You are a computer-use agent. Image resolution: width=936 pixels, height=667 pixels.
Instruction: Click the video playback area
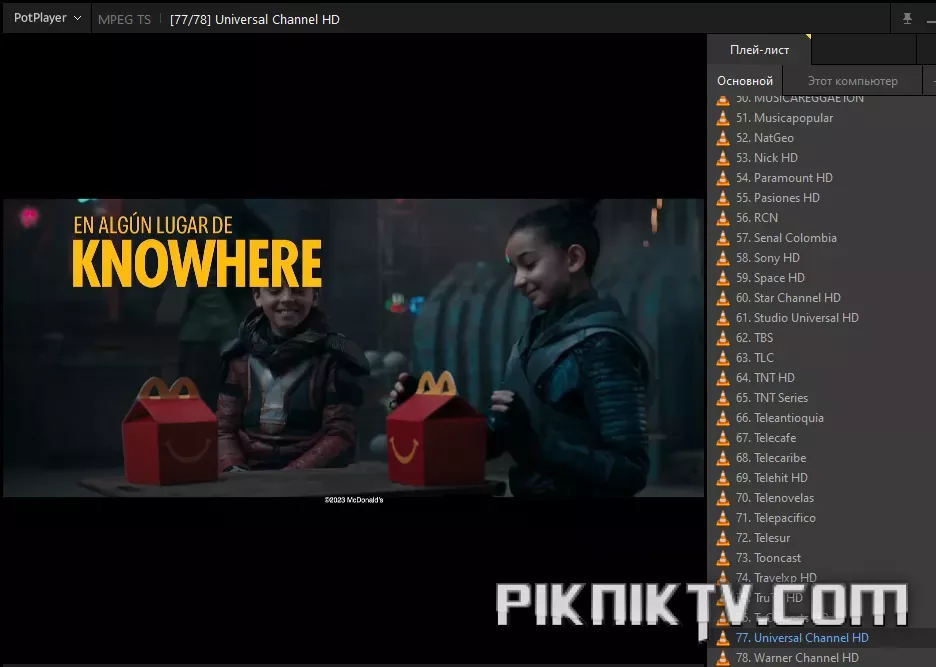[x=353, y=348]
